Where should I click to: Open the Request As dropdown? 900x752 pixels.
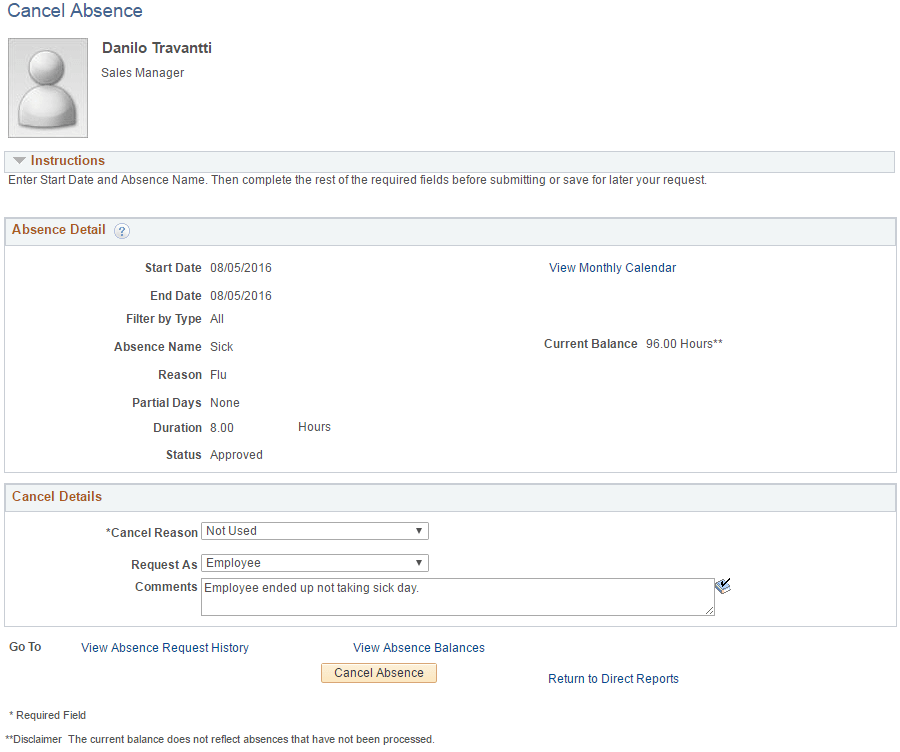pos(420,562)
